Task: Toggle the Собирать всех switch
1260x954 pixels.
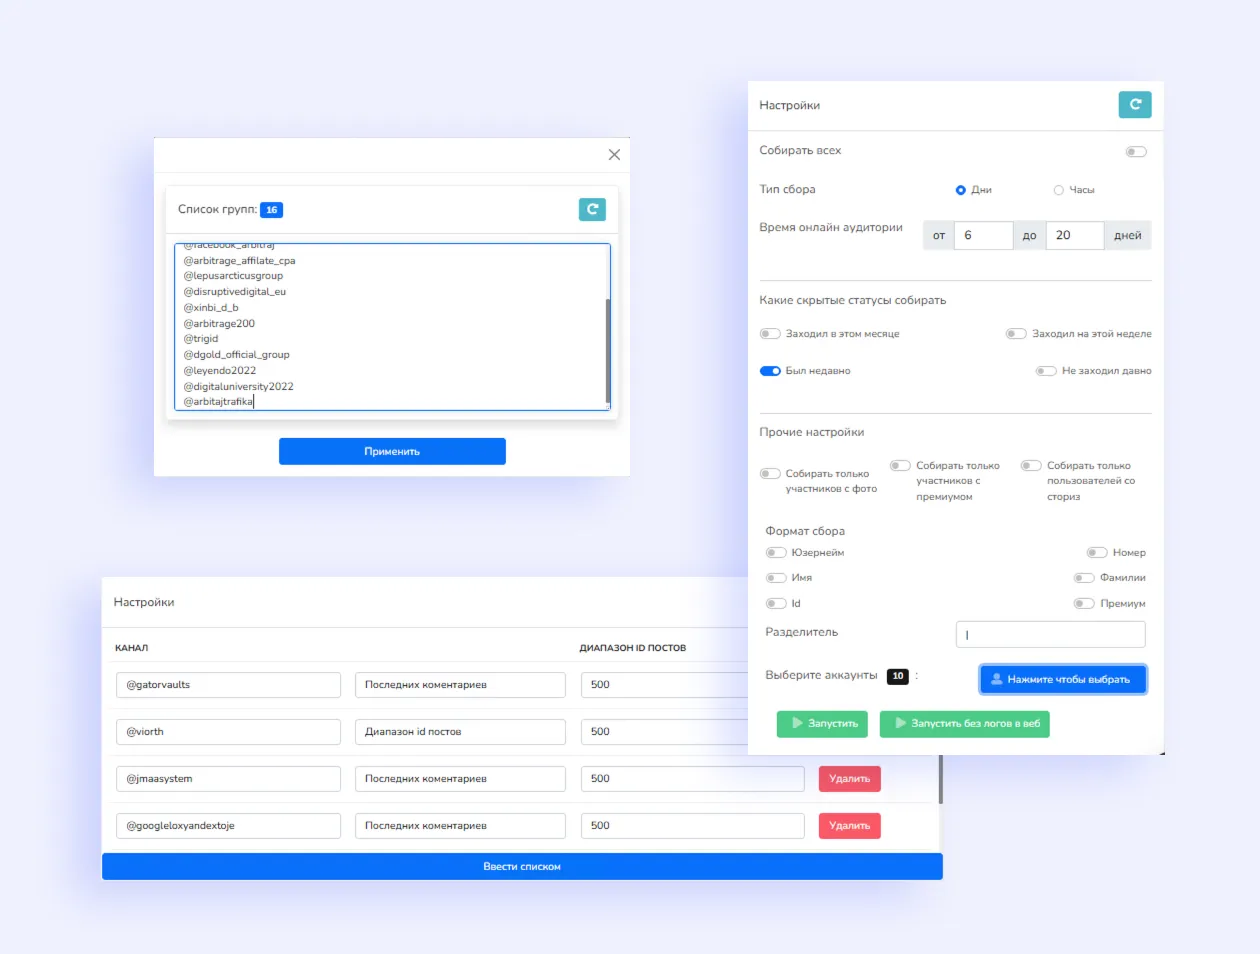Action: tap(1136, 152)
